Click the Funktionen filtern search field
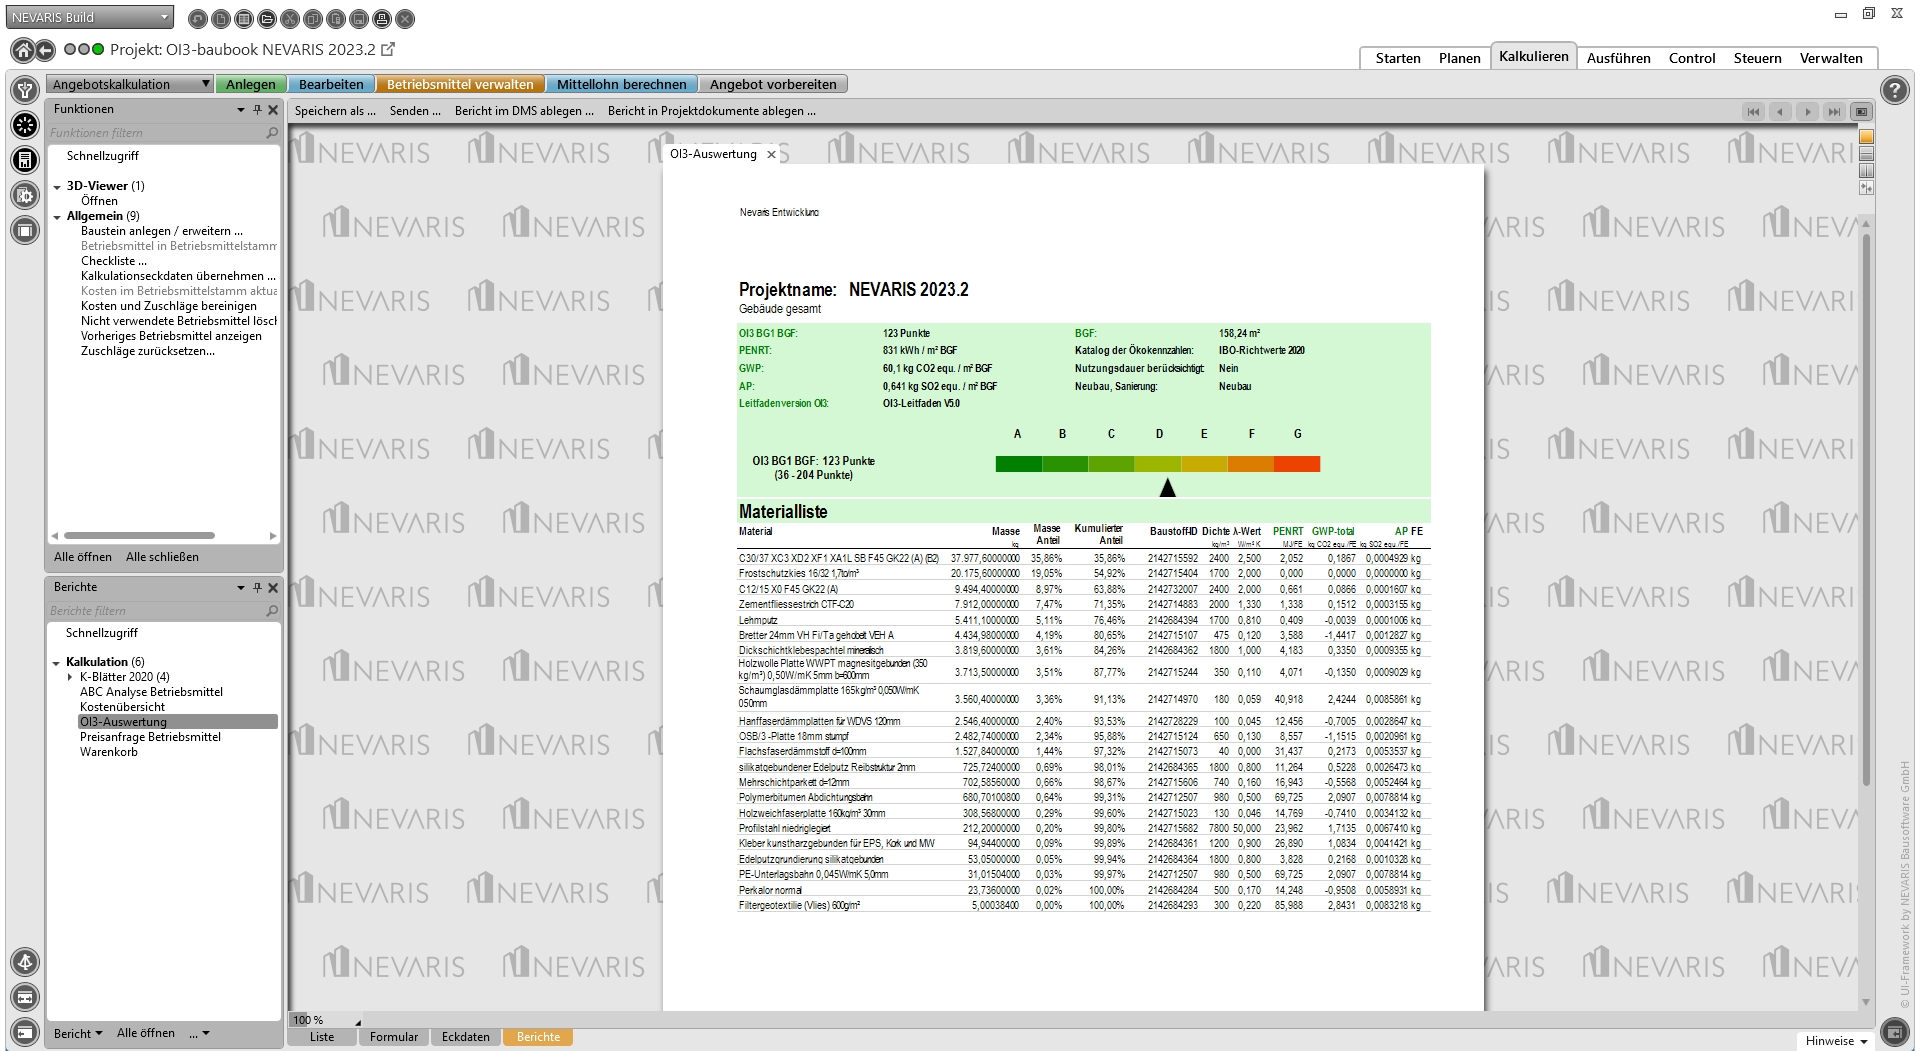 [x=164, y=133]
